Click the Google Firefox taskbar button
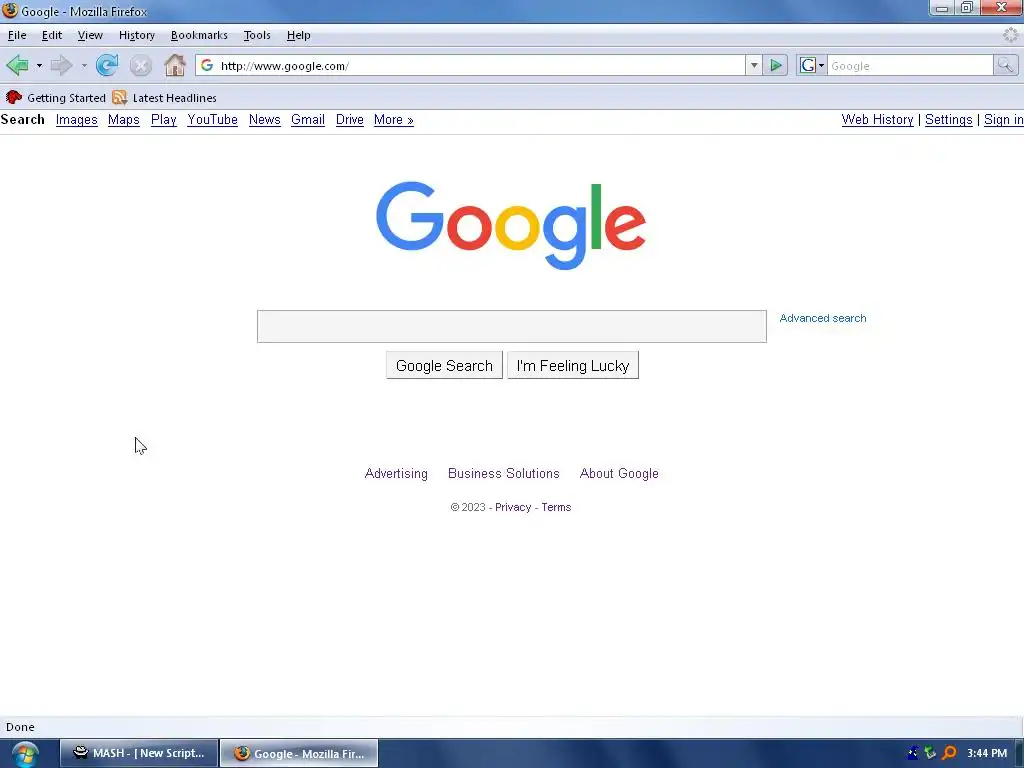This screenshot has height=768, width=1024. [x=299, y=754]
